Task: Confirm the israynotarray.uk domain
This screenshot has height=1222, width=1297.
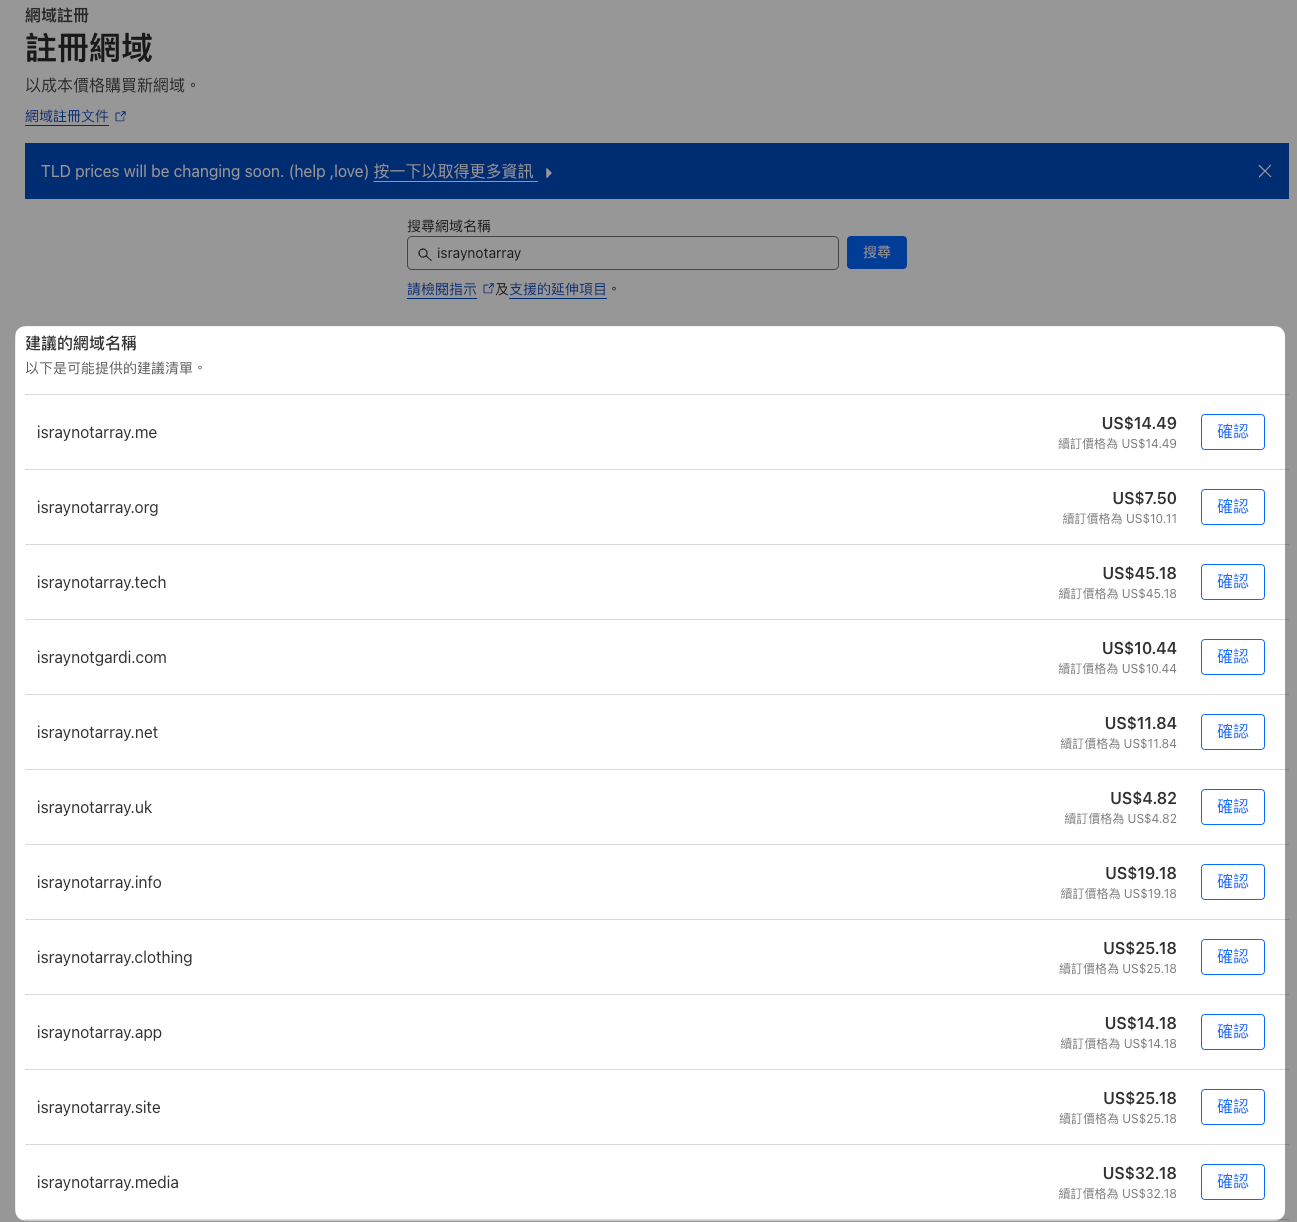Action: 1232,807
